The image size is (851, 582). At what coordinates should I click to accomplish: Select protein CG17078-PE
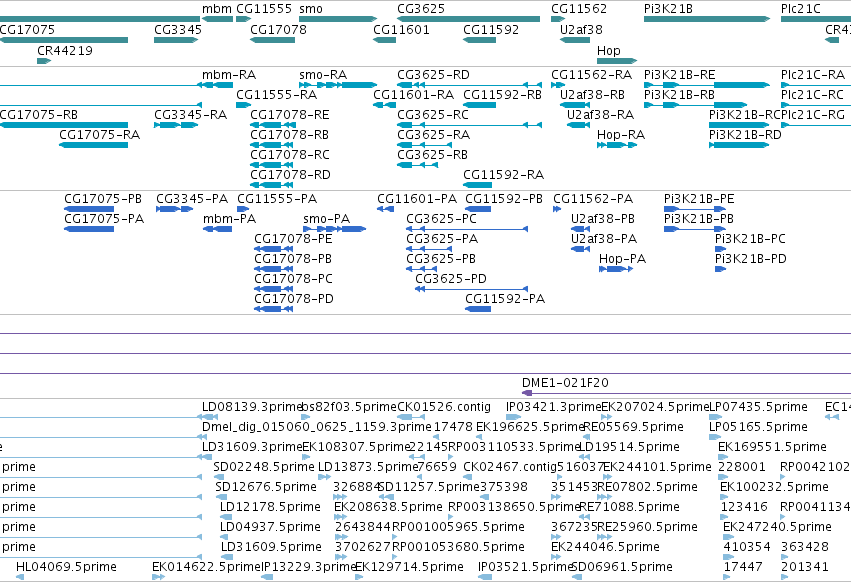(x=274, y=249)
